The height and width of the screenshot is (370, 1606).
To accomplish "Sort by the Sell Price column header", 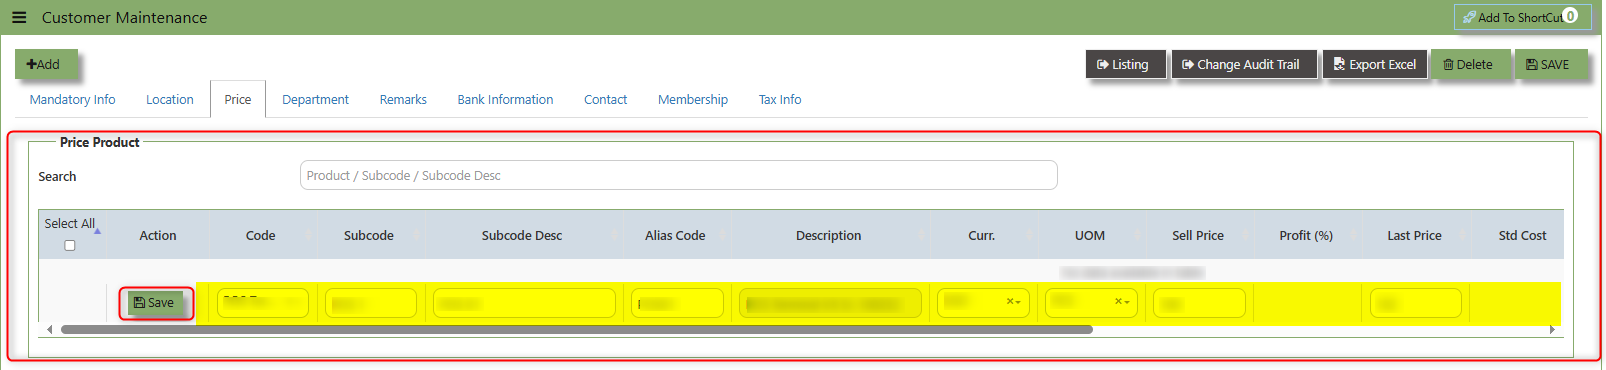I will (x=1198, y=236).
